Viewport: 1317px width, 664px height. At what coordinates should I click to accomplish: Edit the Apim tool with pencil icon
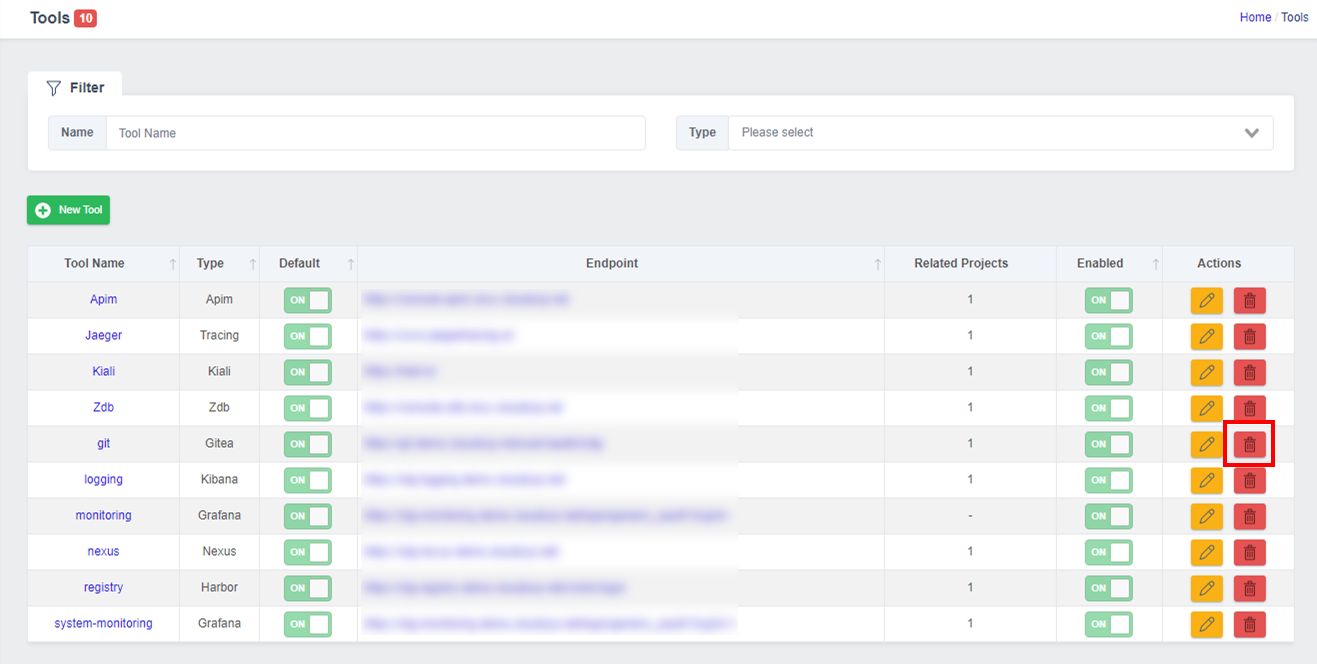click(1207, 300)
